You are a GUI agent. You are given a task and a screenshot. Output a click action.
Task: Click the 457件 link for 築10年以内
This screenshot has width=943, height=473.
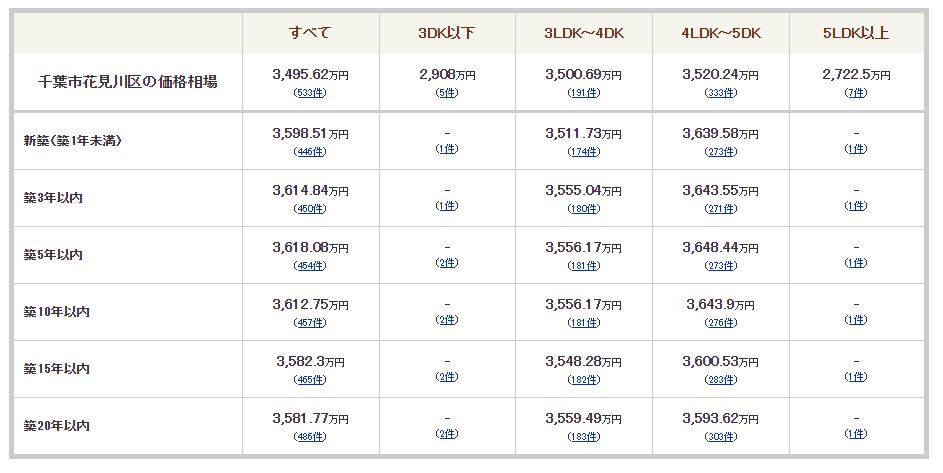click(x=310, y=323)
